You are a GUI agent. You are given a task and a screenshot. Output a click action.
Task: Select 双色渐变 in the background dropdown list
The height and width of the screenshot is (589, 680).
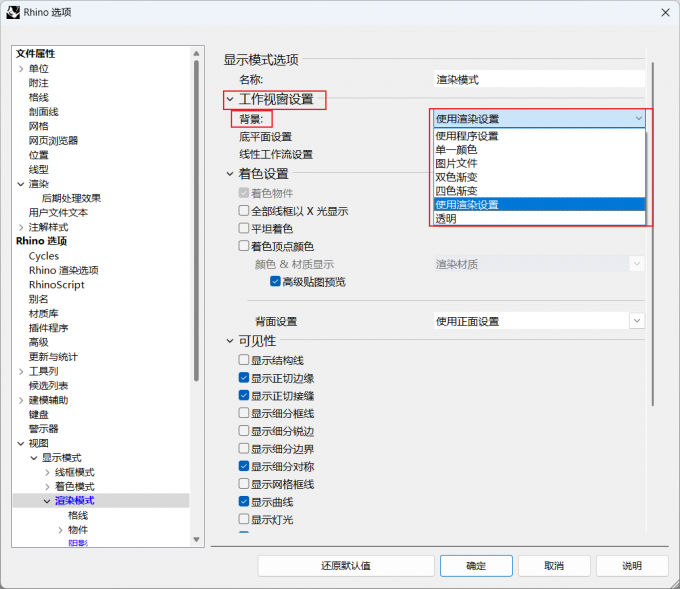[x=457, y=177]
